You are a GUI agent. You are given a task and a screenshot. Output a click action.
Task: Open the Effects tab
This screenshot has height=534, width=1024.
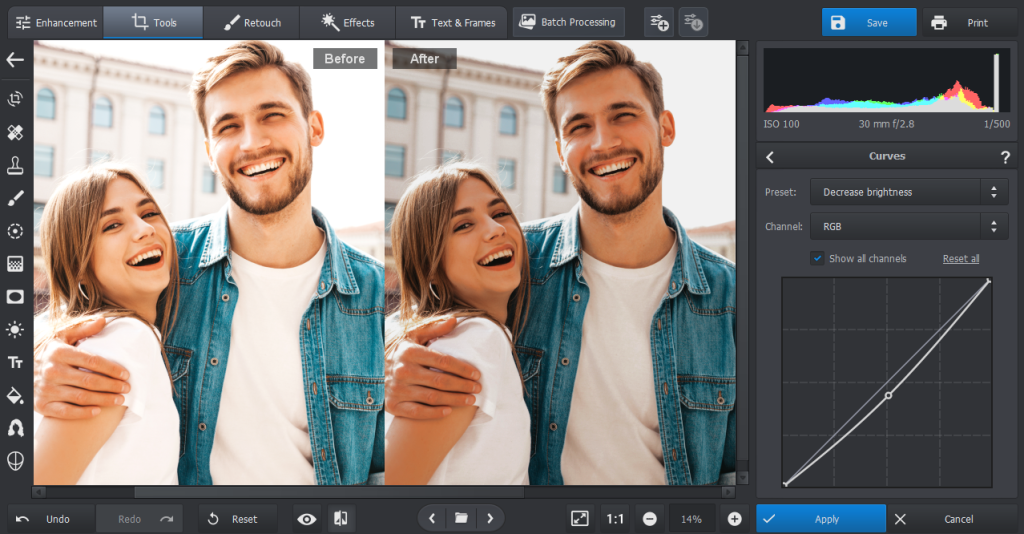(x=348, y=22)
